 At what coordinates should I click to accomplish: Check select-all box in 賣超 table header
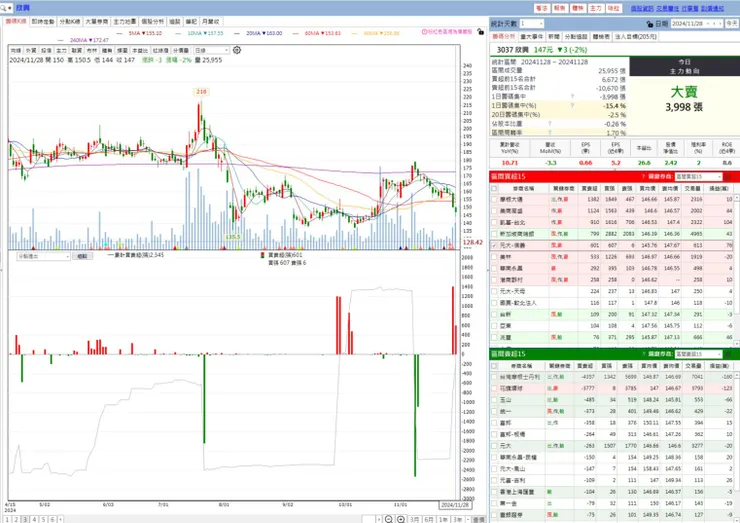click(494, 366)
